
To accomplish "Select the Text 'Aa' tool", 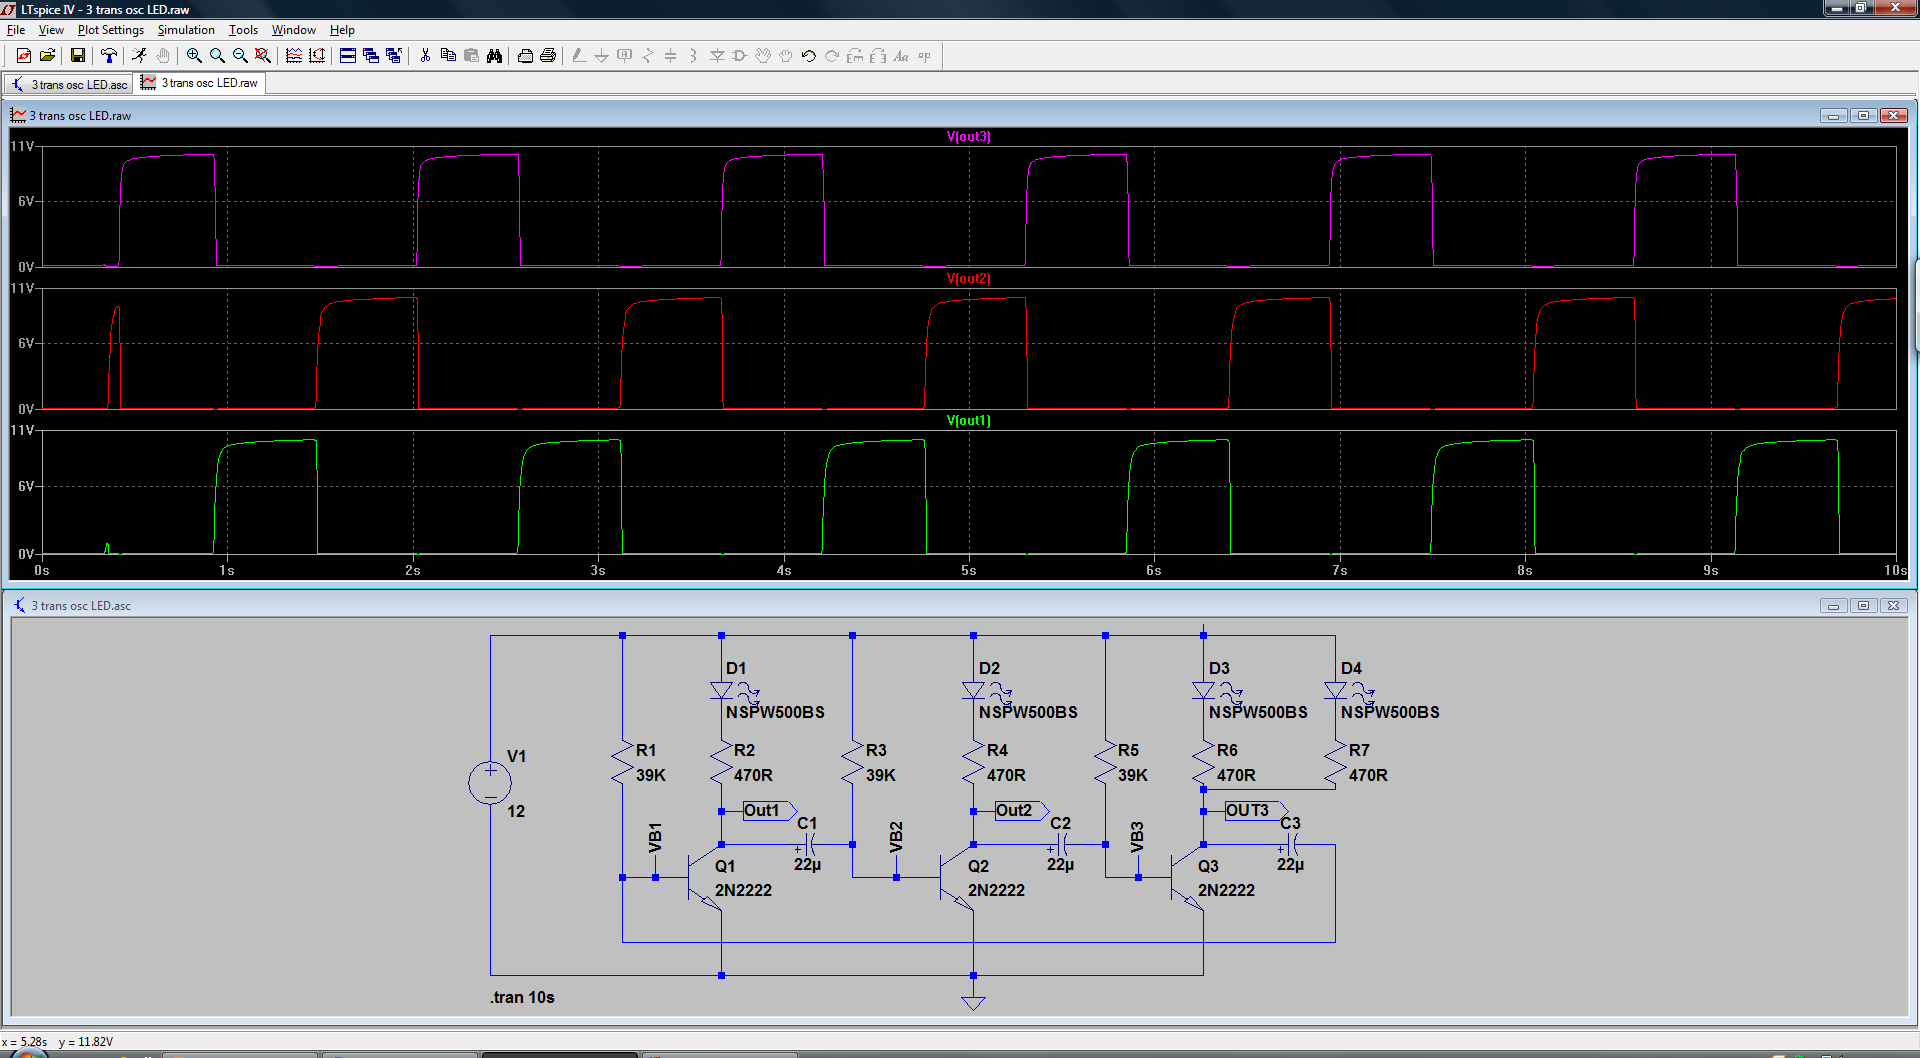I will (x=901, y=56).
